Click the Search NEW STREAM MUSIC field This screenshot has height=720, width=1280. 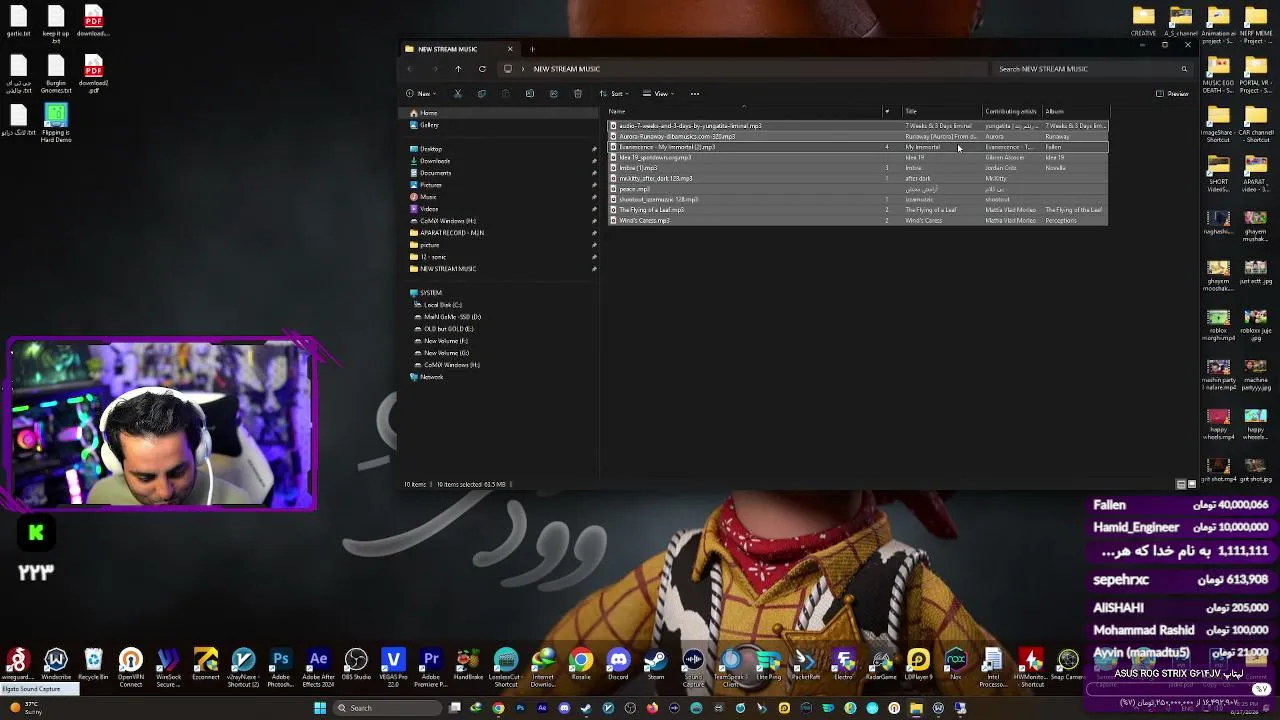click(x=1093, y=69)
